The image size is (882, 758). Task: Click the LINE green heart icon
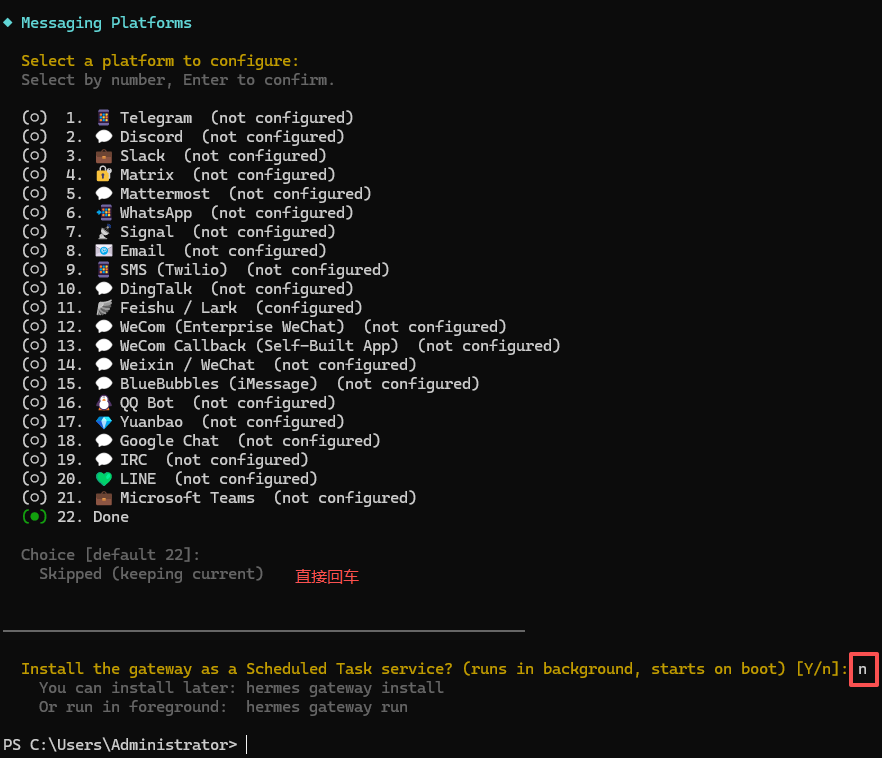(x=104, y=479)
